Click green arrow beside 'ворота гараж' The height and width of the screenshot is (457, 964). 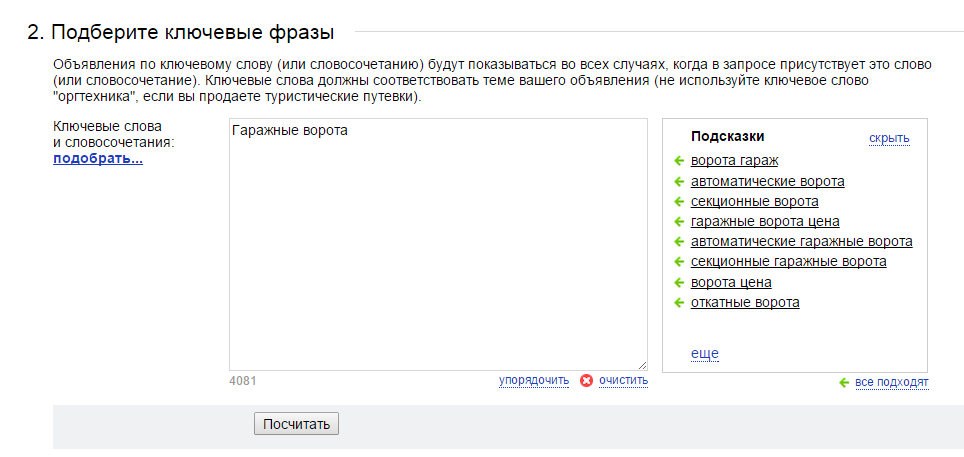679,161
